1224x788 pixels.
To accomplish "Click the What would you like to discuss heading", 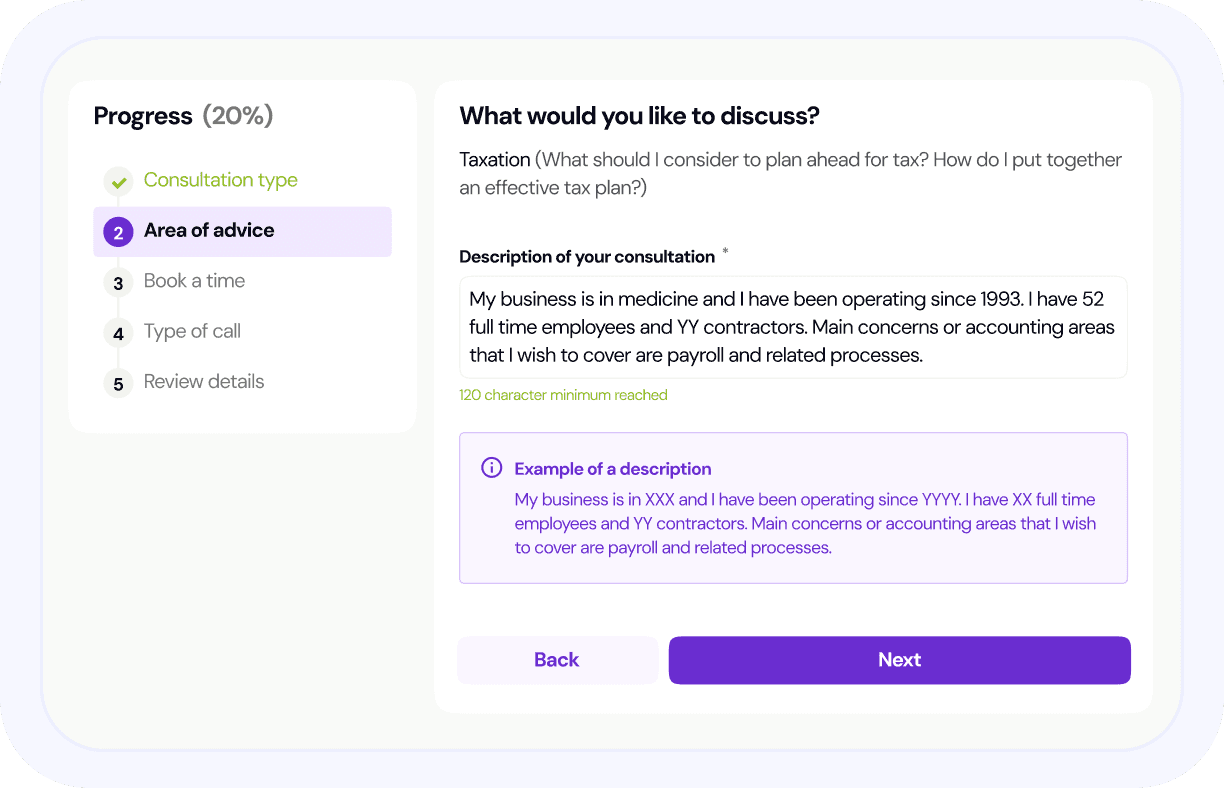I will pyautogui.click(x=639, y=116).
